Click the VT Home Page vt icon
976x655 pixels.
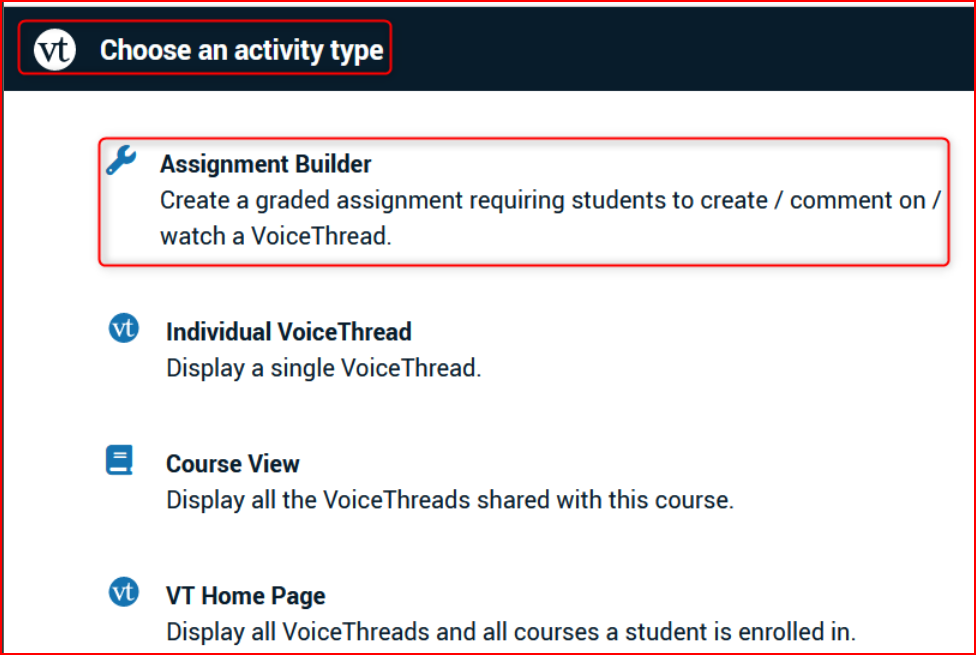pyautogui.click(x=124, y=592)
